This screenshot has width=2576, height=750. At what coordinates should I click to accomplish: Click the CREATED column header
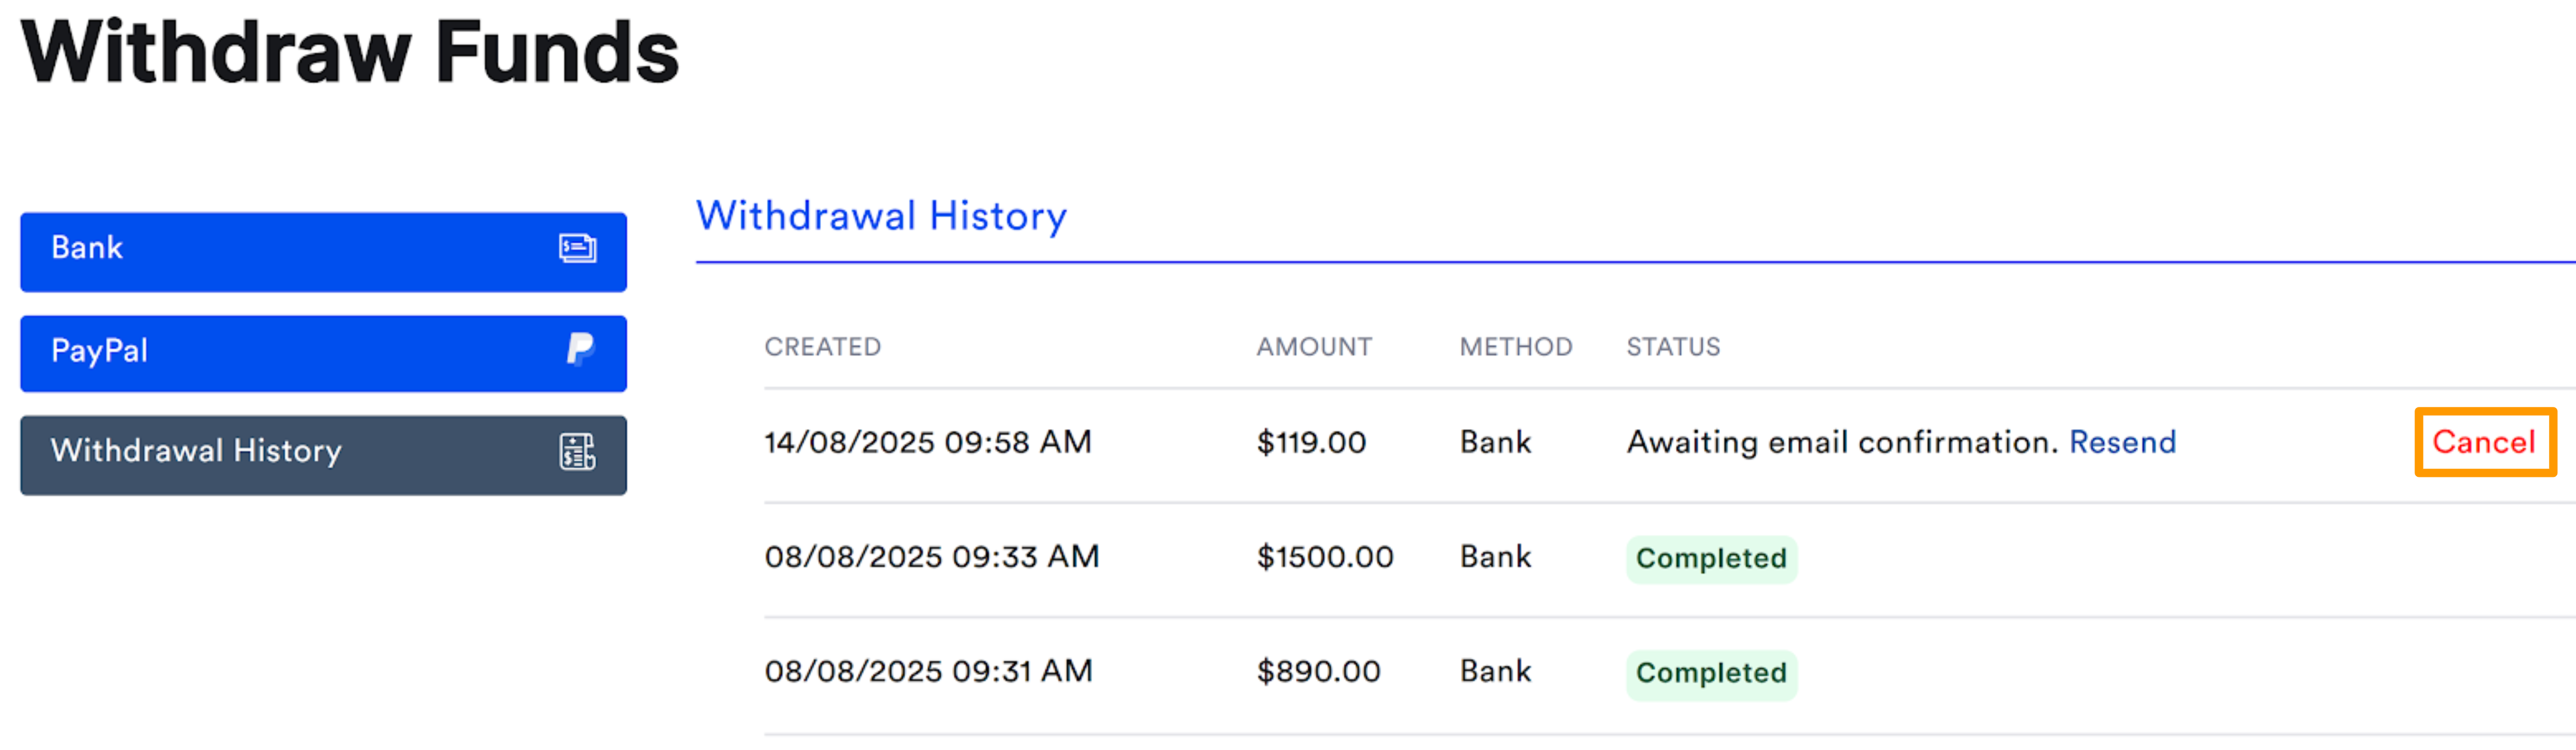pyautogui.click(x=822, y=347)
